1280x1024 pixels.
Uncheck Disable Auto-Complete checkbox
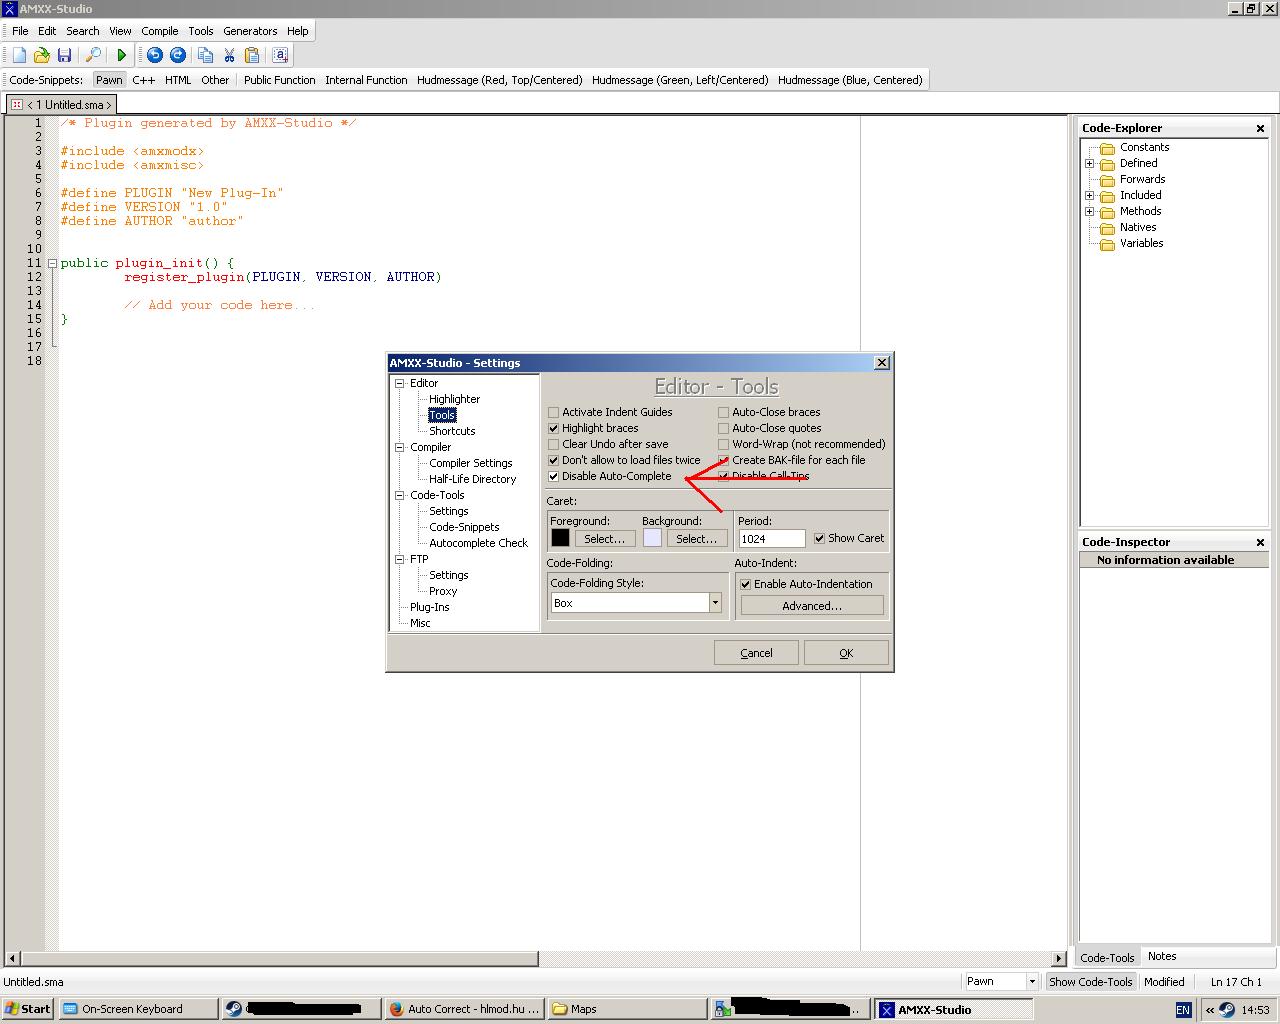pos(553,476)
